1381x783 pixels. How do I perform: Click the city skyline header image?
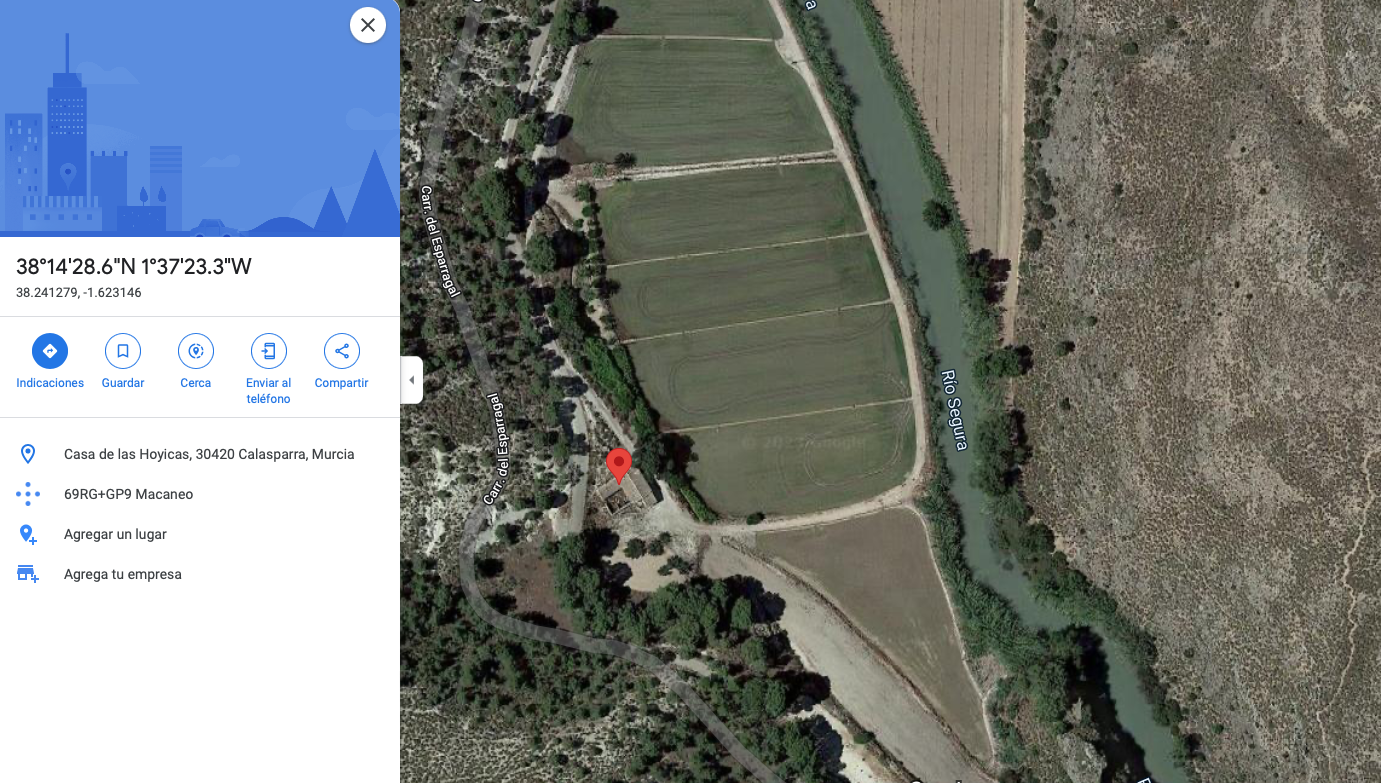[200, 118]
